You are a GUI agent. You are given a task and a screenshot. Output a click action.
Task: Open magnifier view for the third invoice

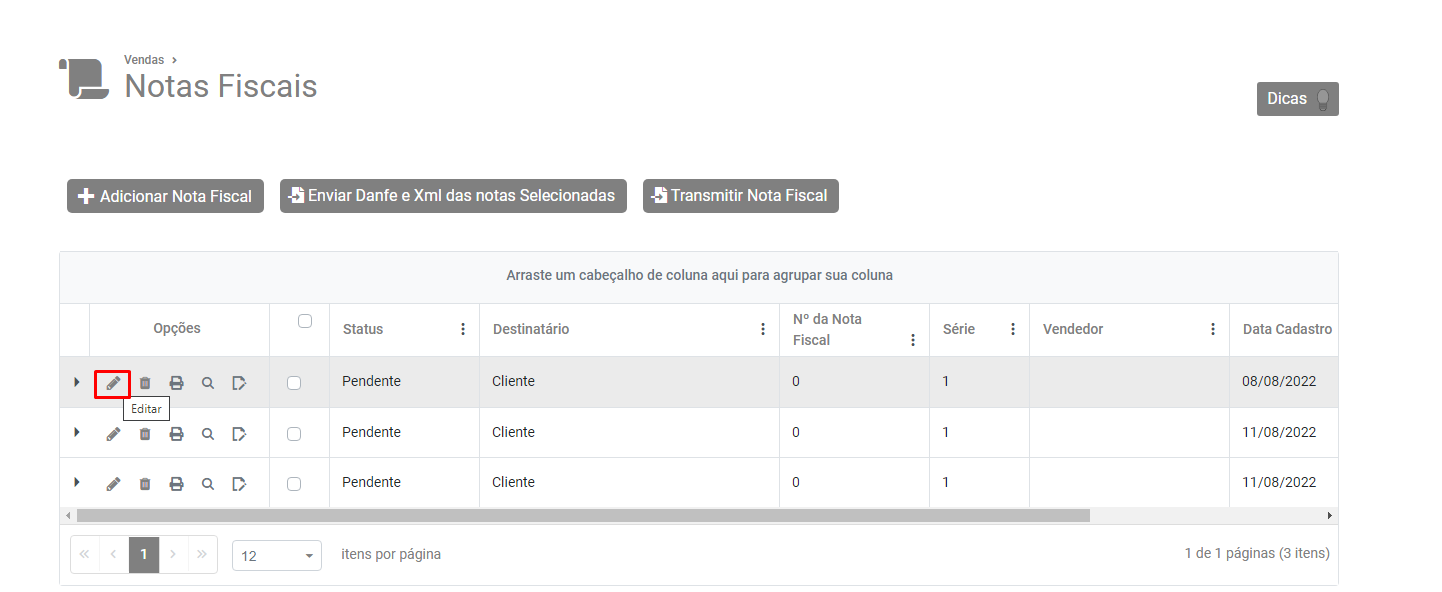[x=208, y=484]
